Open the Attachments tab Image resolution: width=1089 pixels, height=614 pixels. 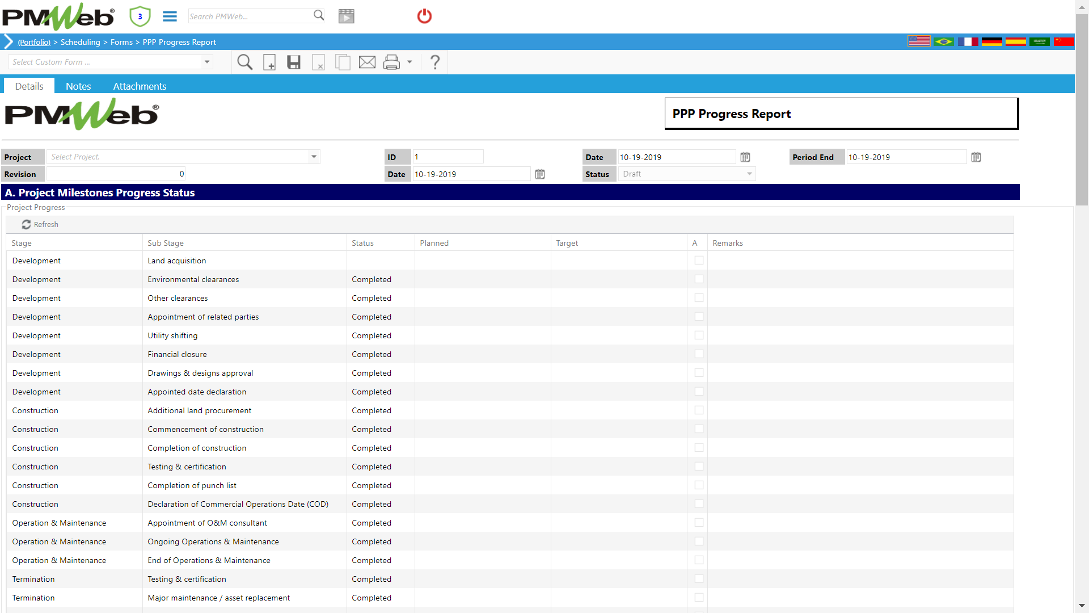point(139,86)
